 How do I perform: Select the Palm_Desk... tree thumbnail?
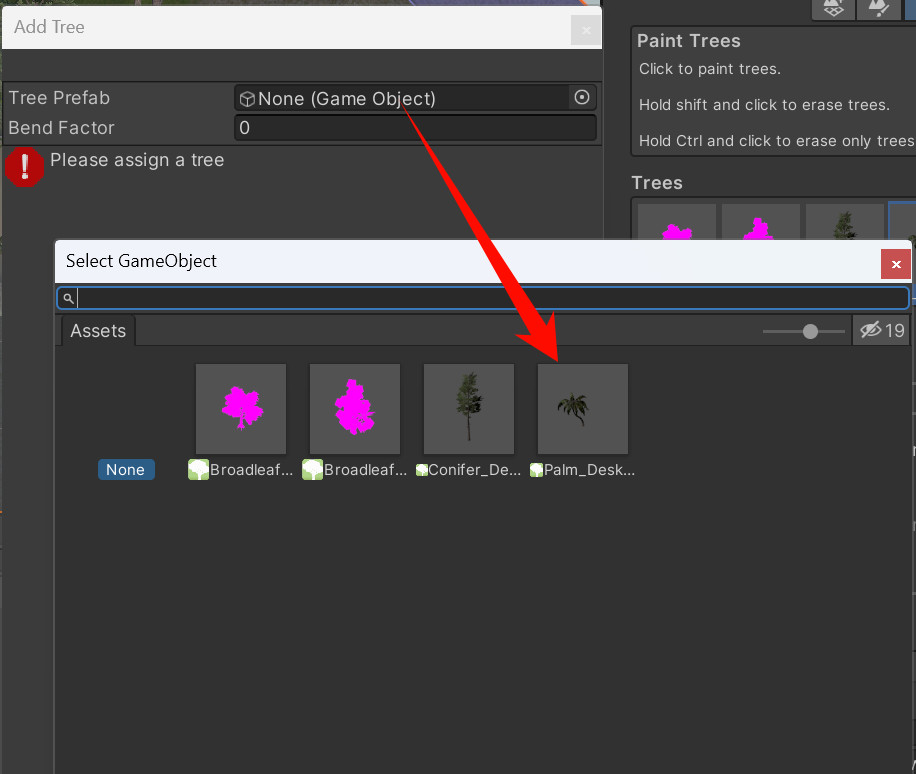(582, 408)
